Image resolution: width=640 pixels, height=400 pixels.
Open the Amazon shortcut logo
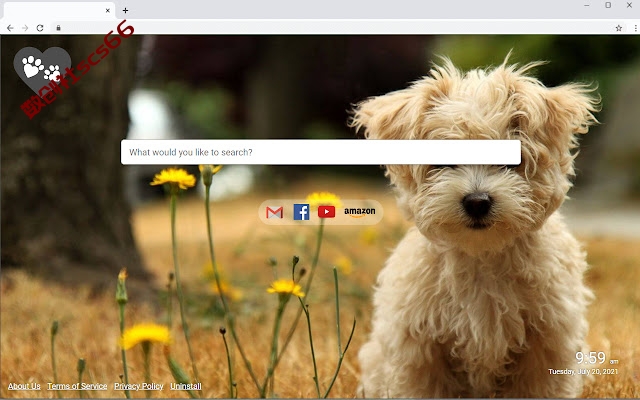click(x=360, y=212)
